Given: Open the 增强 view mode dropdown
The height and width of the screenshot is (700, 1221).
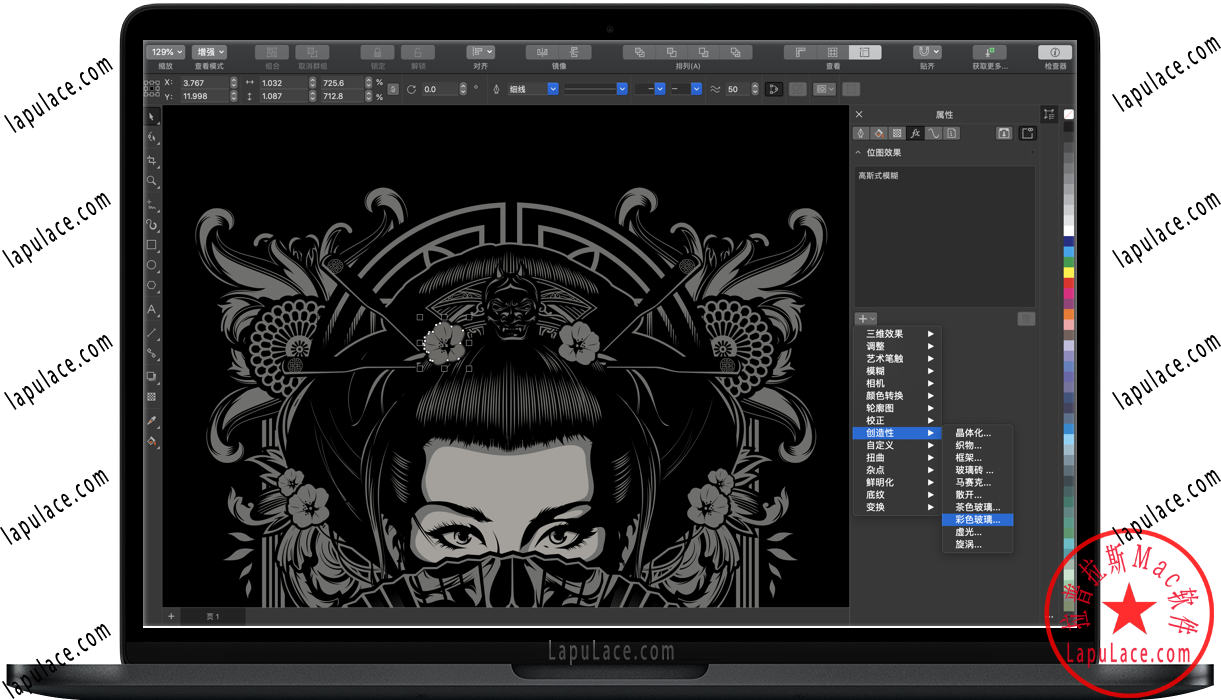Looking at the screenshot, I should [x=210, y=52].
